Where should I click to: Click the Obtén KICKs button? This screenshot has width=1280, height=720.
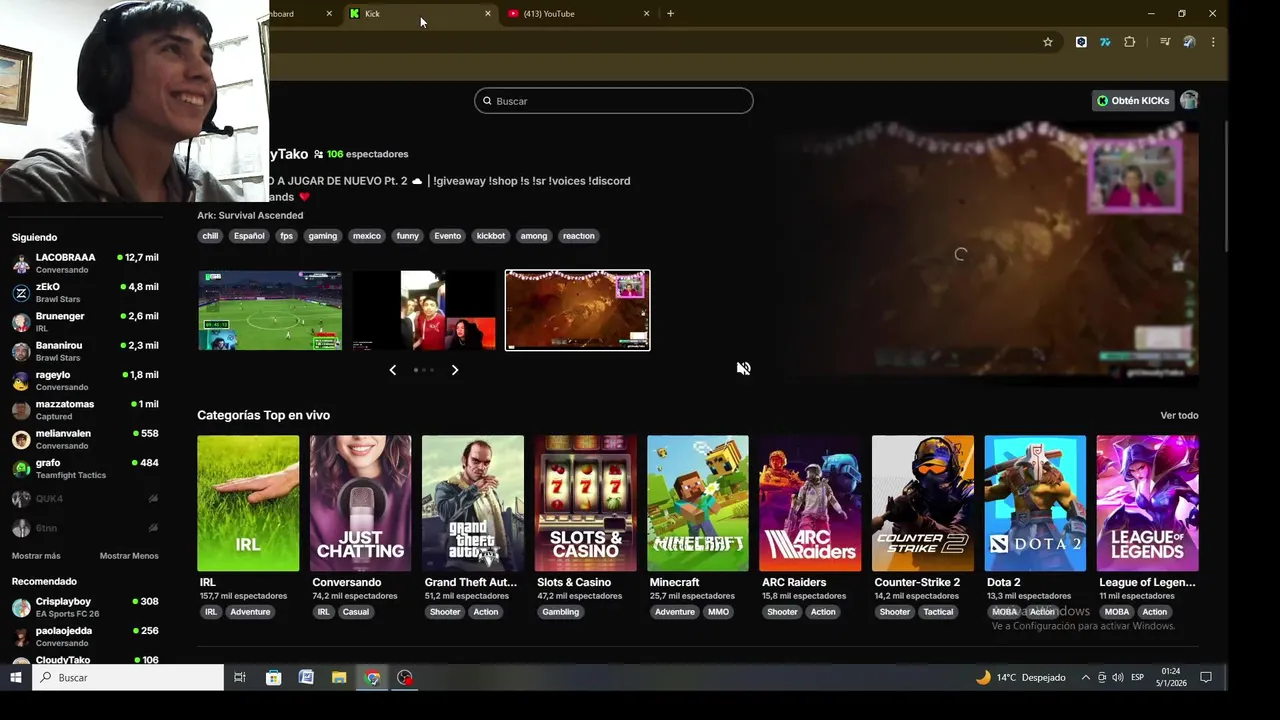[x=1133, y=101]
